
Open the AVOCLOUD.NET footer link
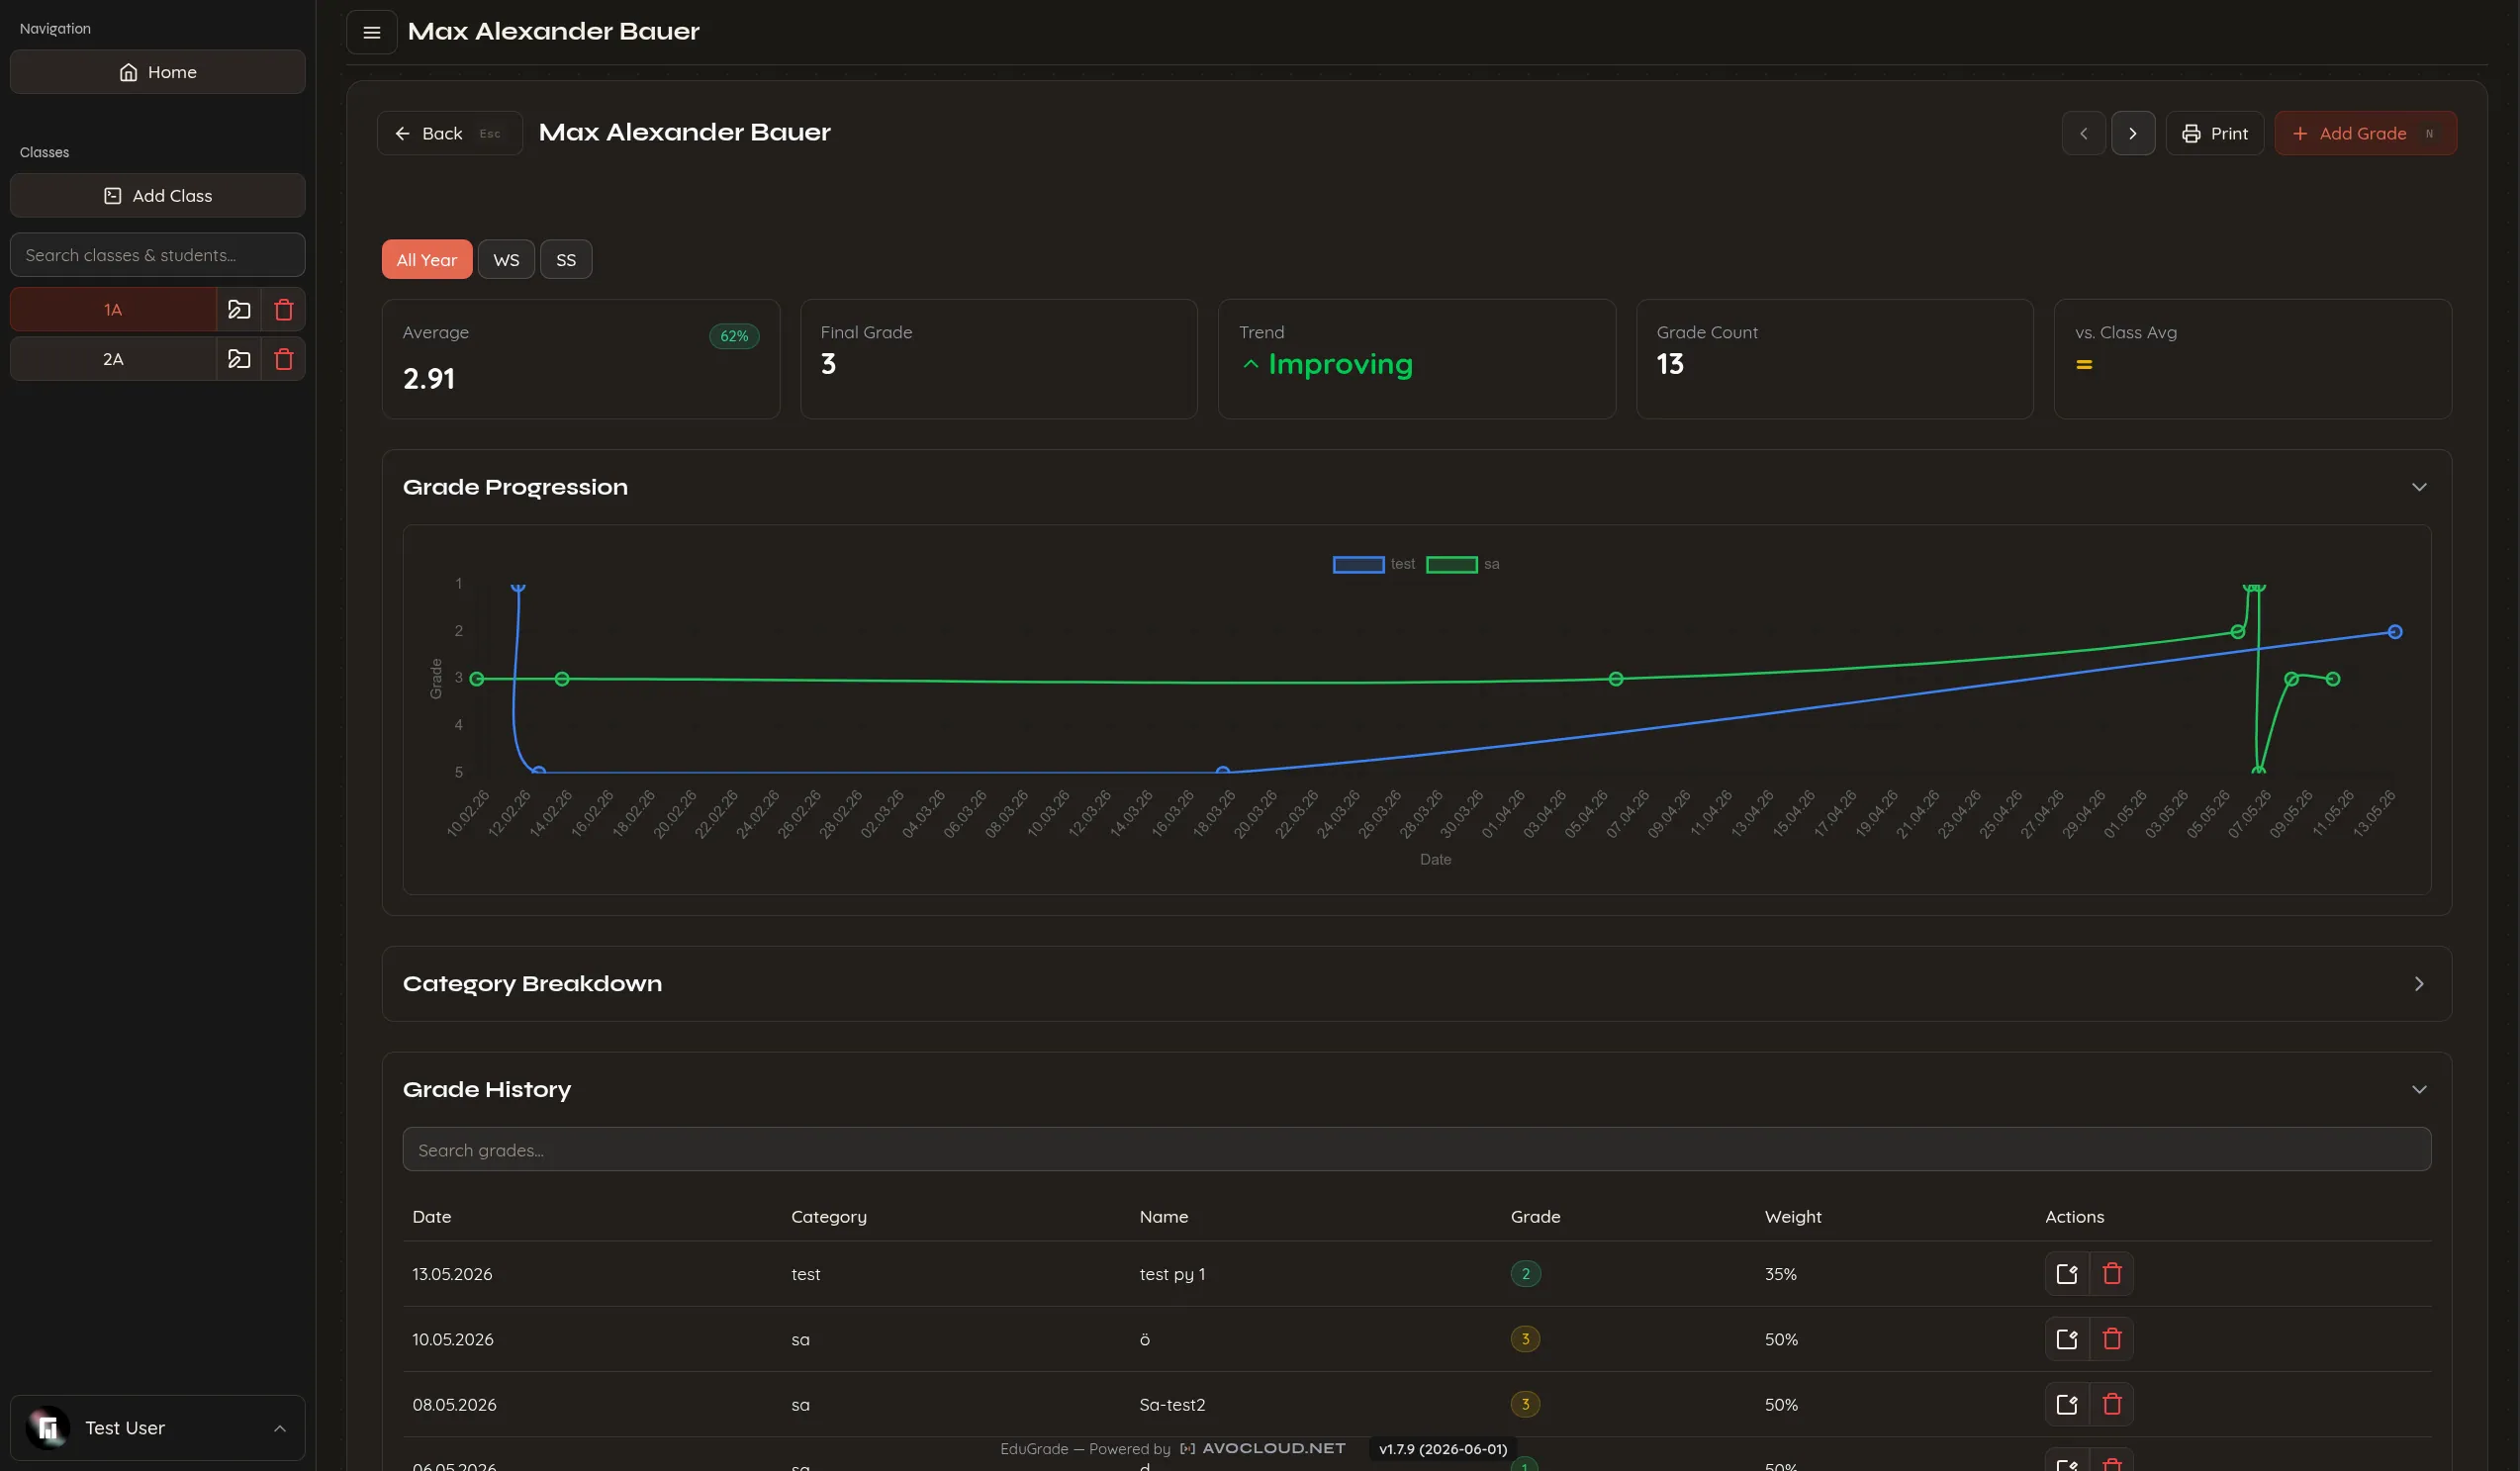click(x=1263, y=1449)
